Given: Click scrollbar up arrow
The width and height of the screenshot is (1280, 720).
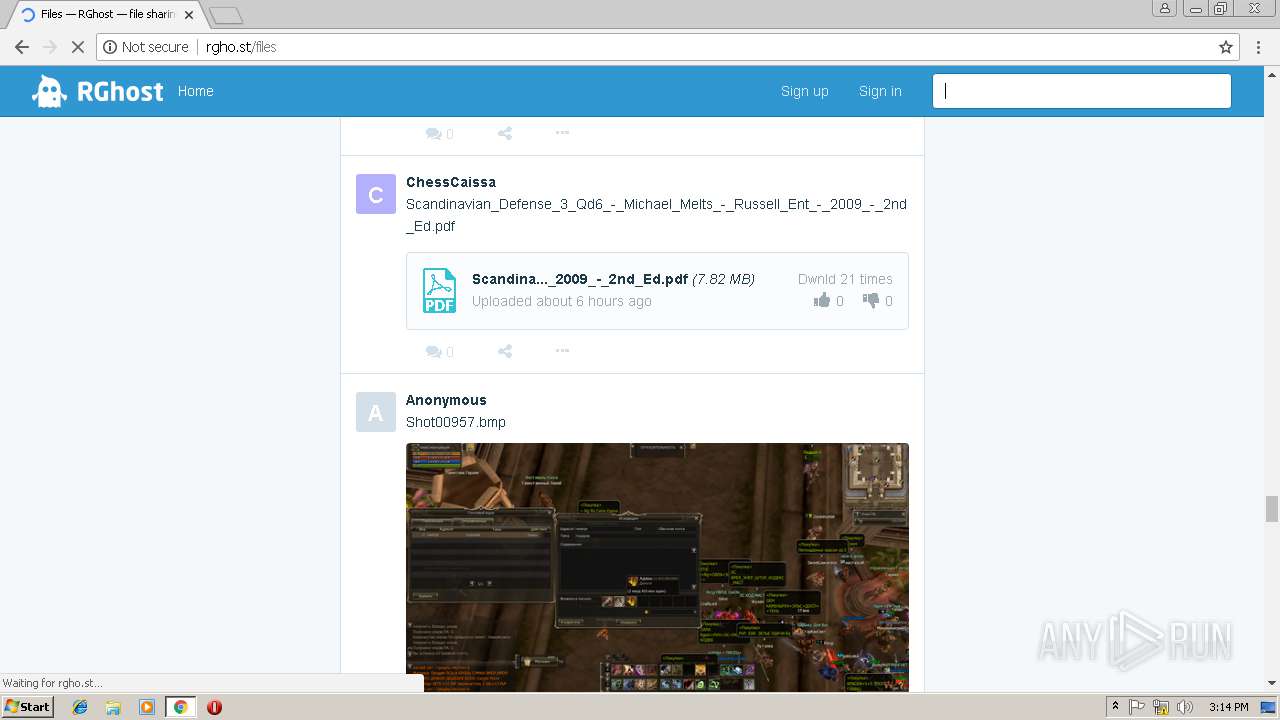Looking at the screenshot, I should [x=1272, y=73].
